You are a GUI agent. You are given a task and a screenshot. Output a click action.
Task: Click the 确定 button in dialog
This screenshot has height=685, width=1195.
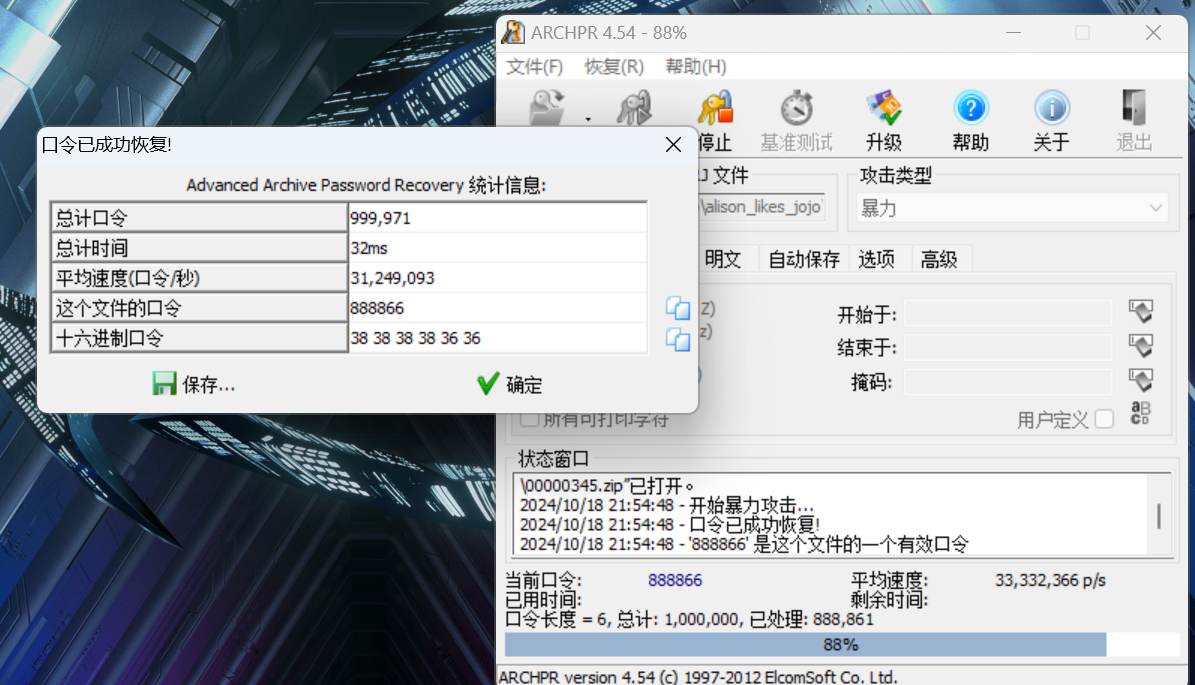coord(510,384)
